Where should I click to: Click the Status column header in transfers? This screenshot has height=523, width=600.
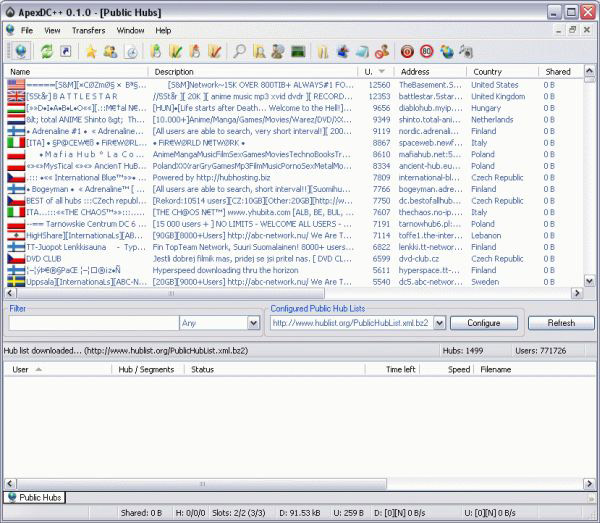click(x=275, y=369)
